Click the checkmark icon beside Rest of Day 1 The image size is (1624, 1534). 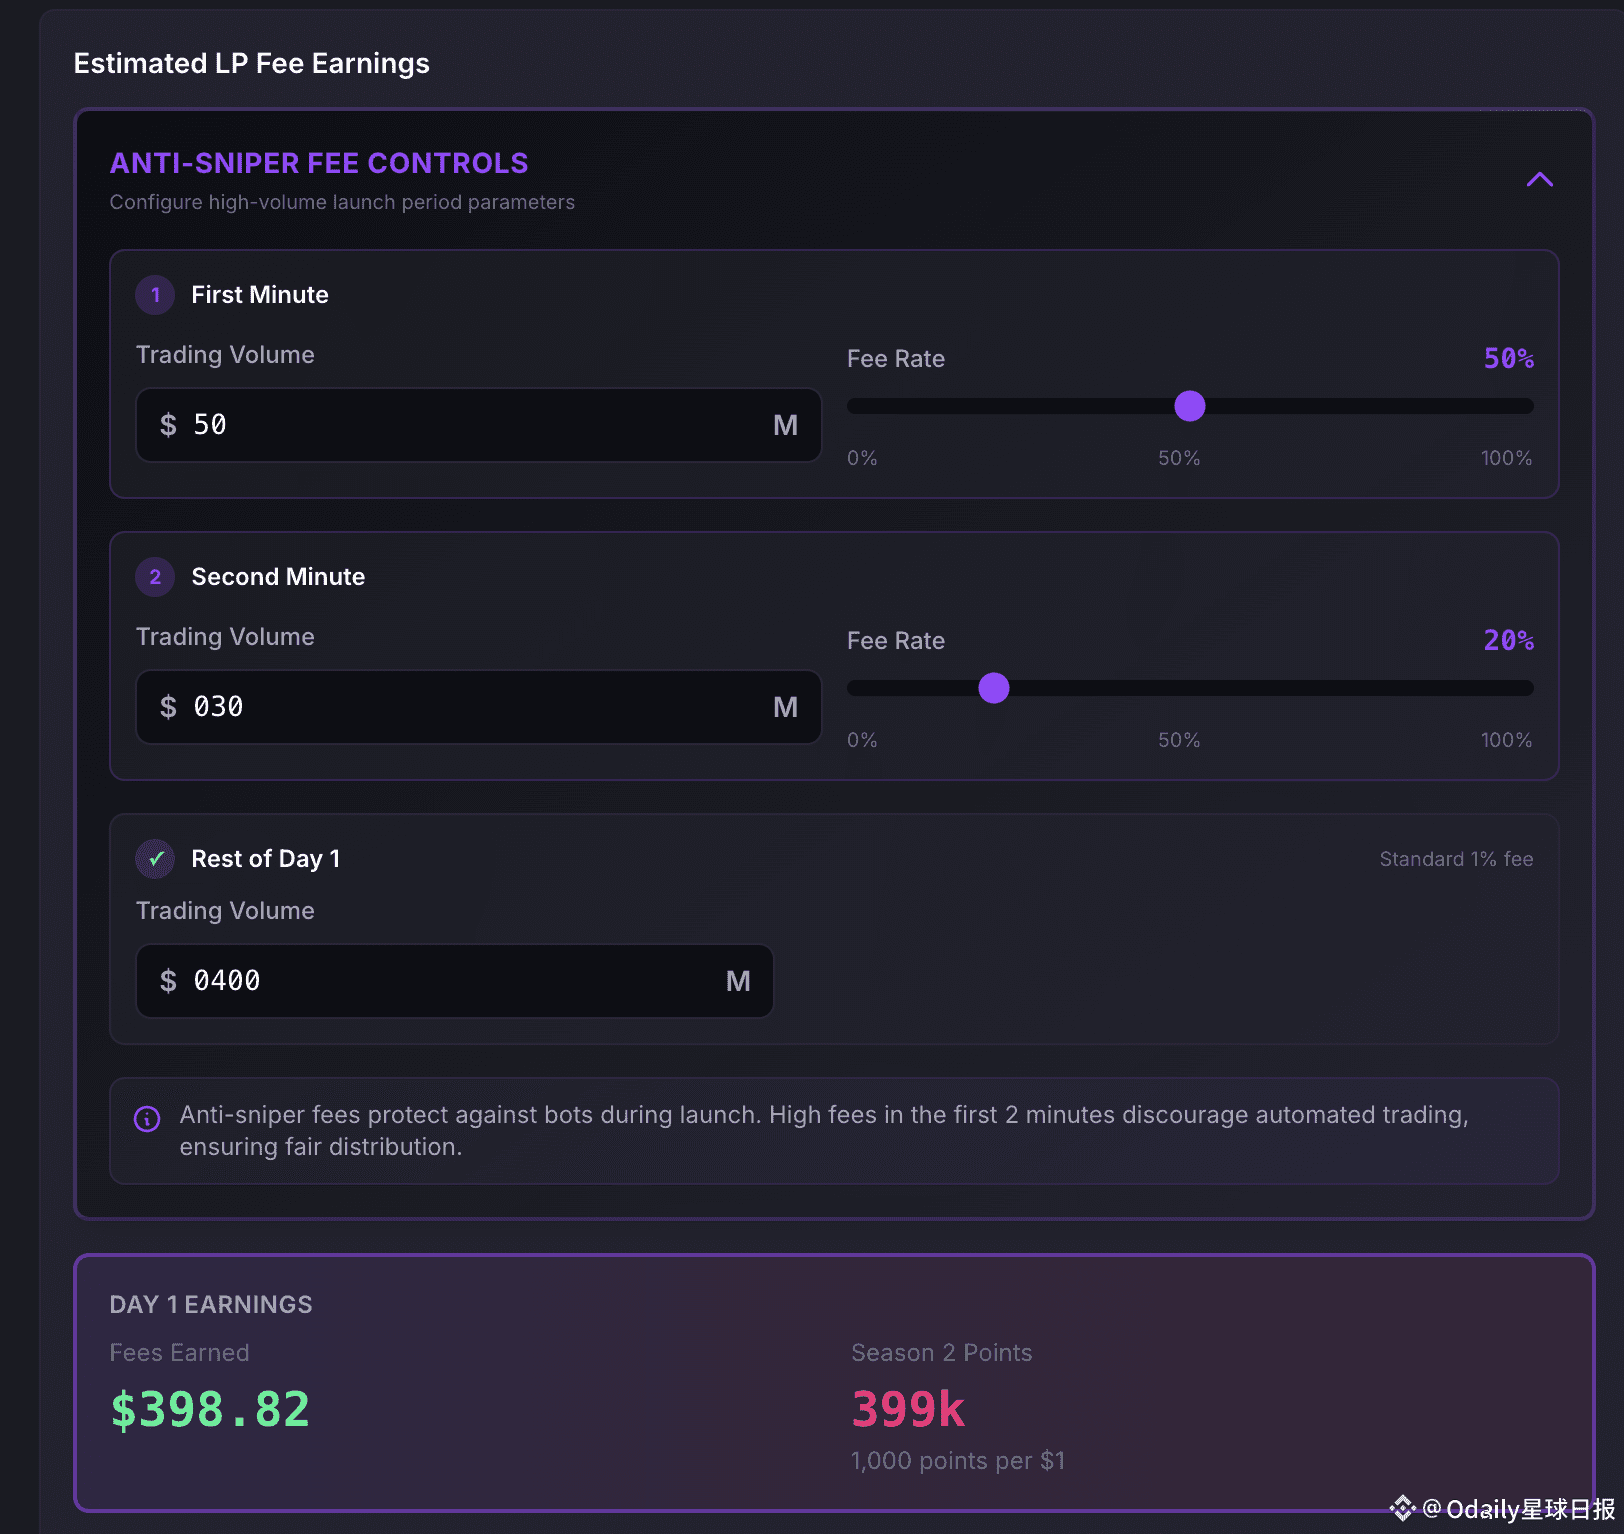click(x=155, y=859)
